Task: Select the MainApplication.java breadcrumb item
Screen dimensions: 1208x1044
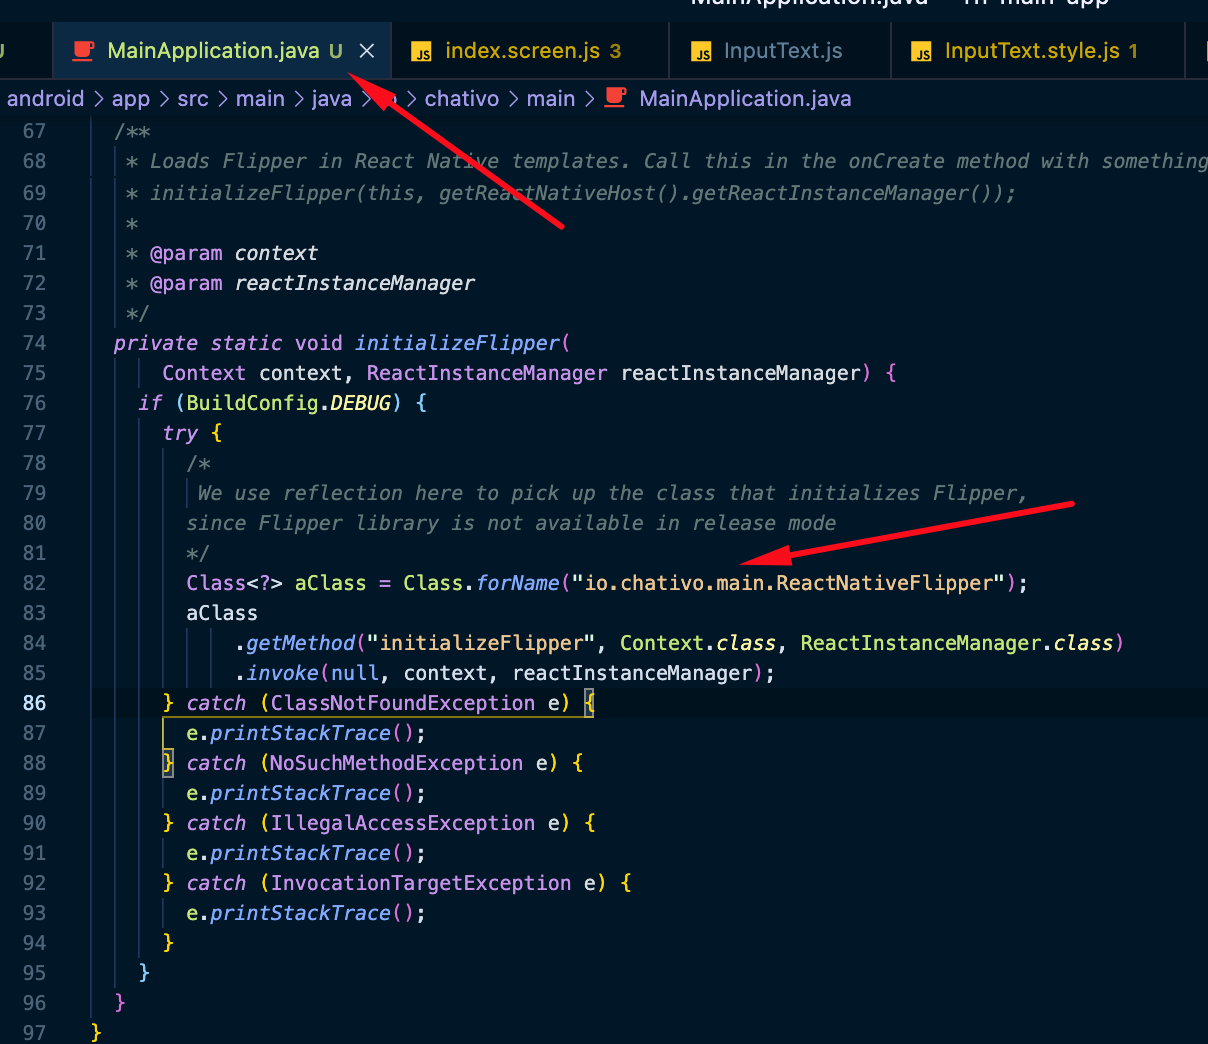Action: (x=745, y=99)
